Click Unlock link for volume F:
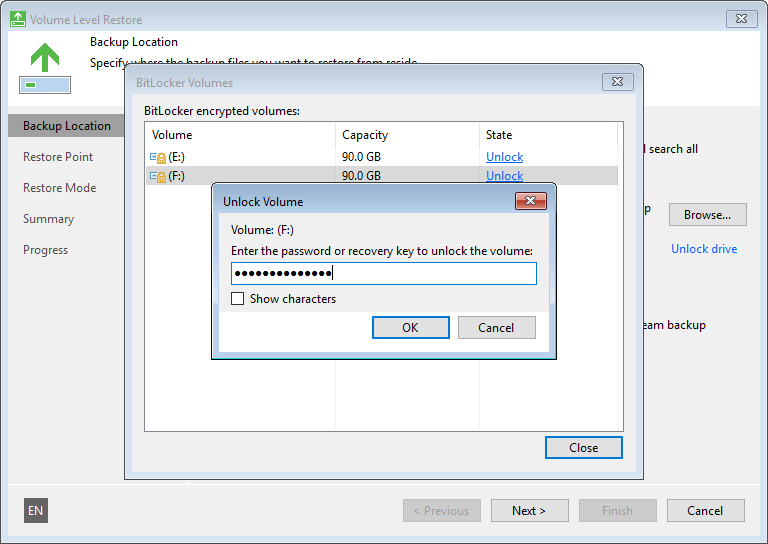This screenshot has width=768, height=544. (x=504, y=176)
